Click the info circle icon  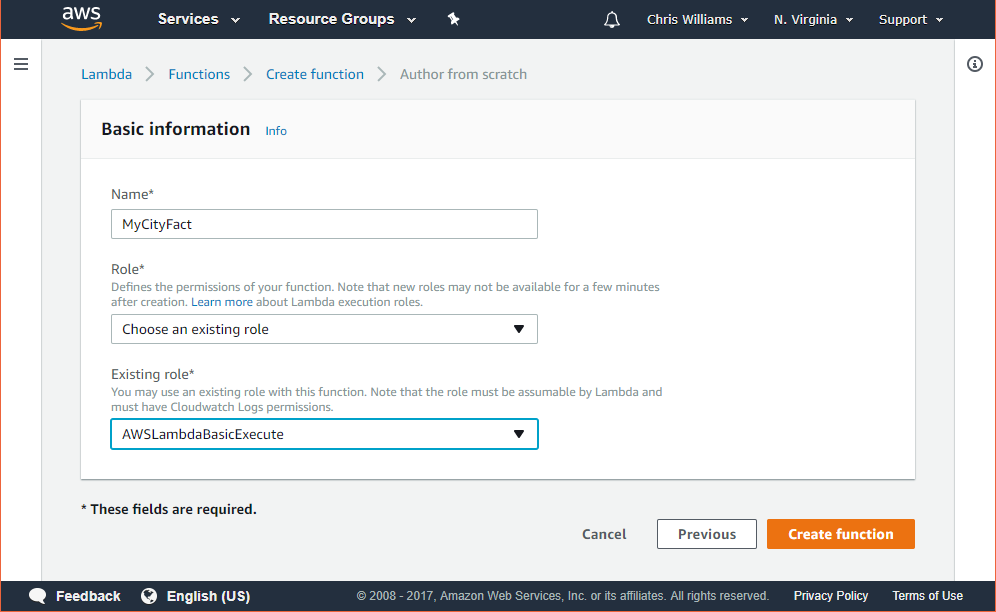click(975, 64)
